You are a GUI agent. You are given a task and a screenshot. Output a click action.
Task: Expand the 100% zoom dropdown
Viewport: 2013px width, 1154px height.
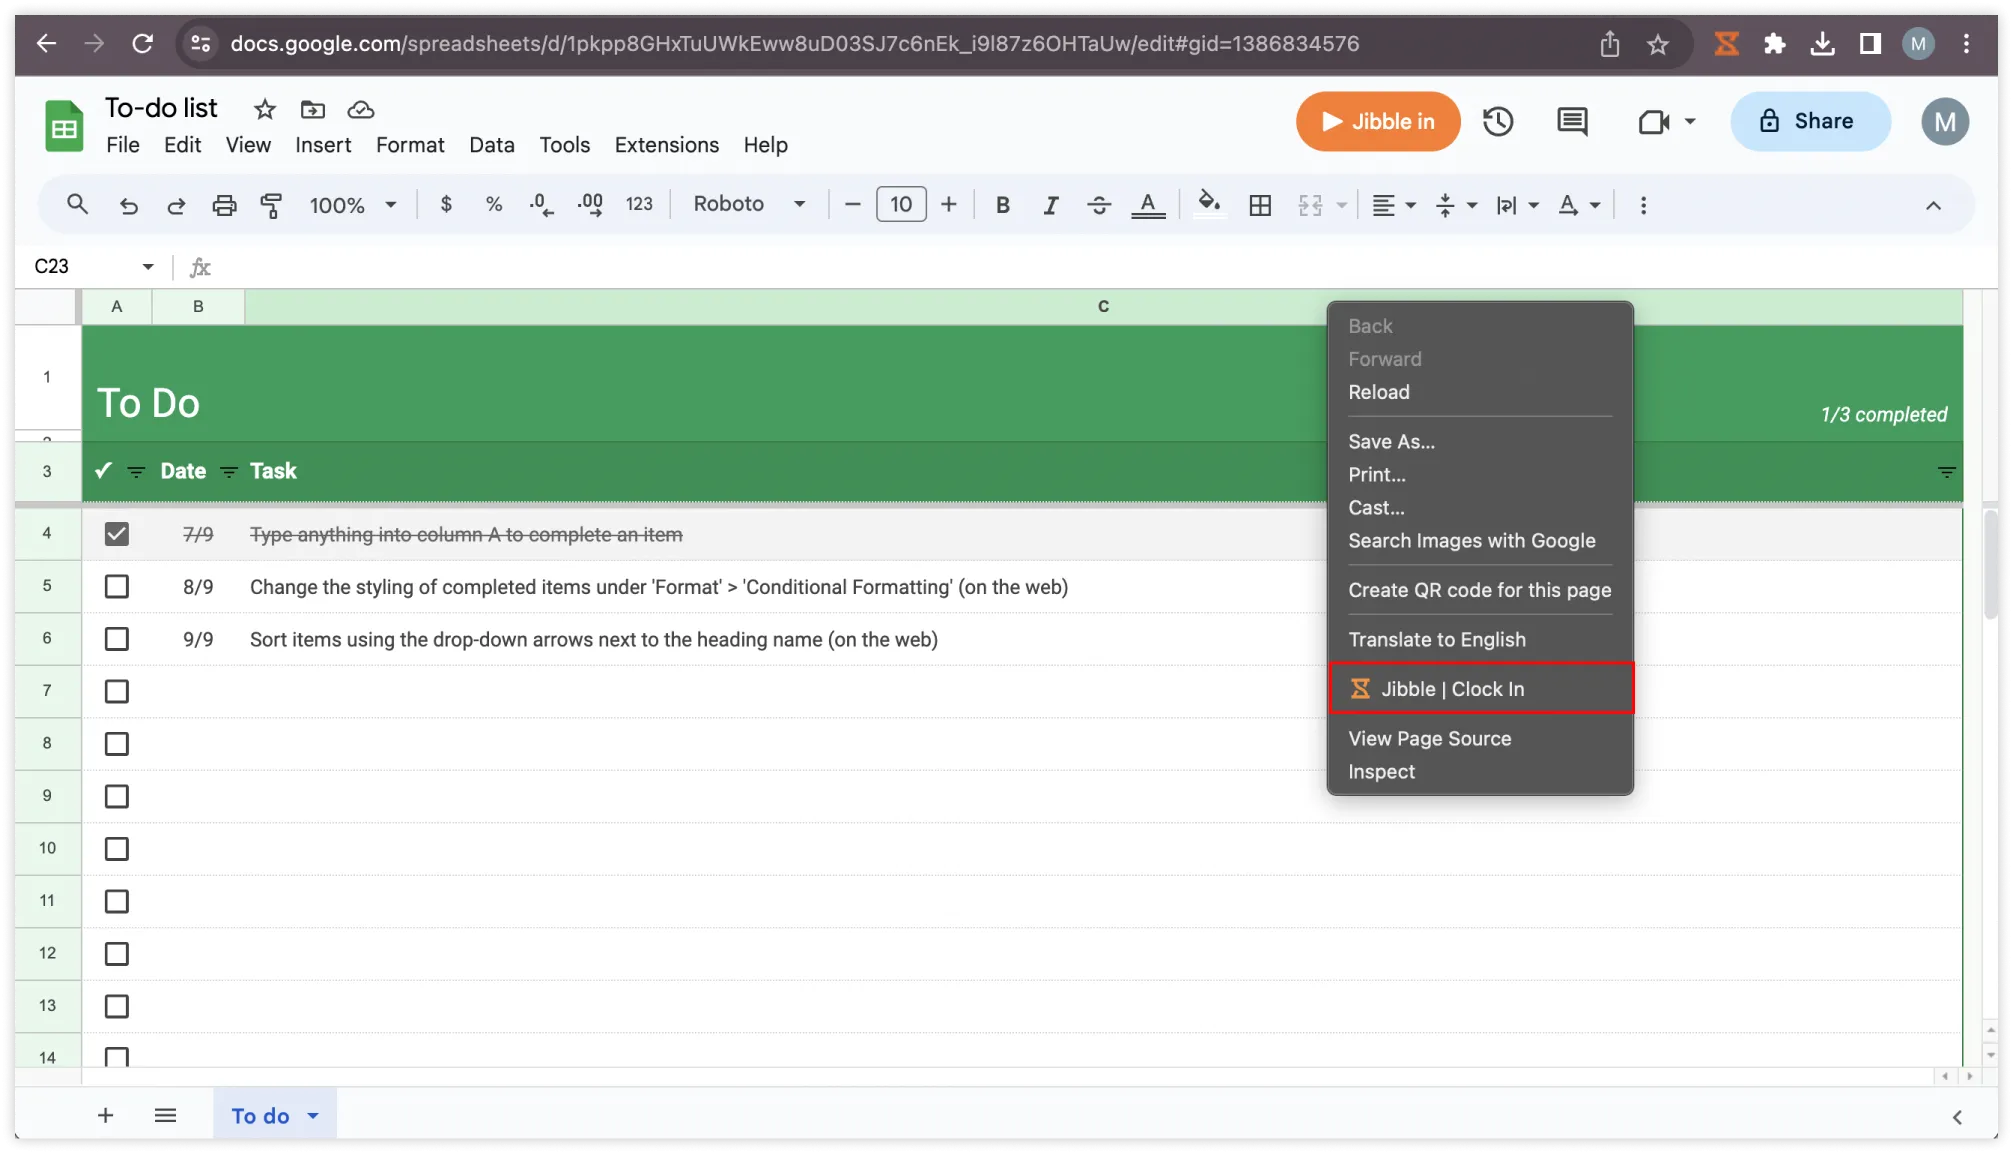click(x=352, y=205)
